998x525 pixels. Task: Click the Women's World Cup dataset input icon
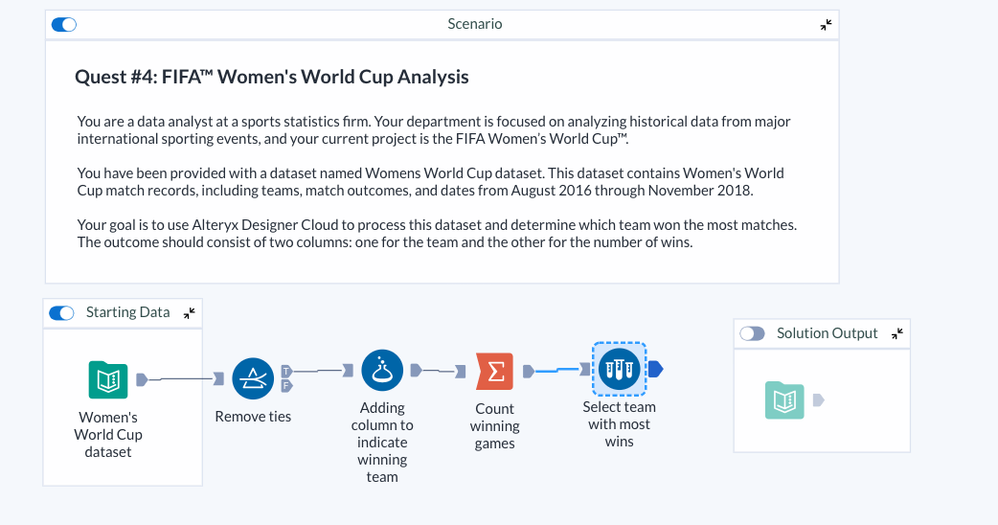[x=108, y=380]
